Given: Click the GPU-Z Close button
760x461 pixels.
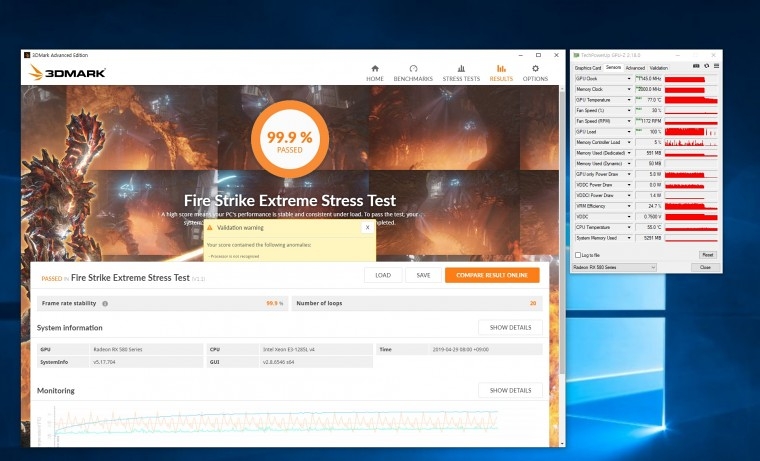Looking at the screenshot, I should [x=705, y=267].
